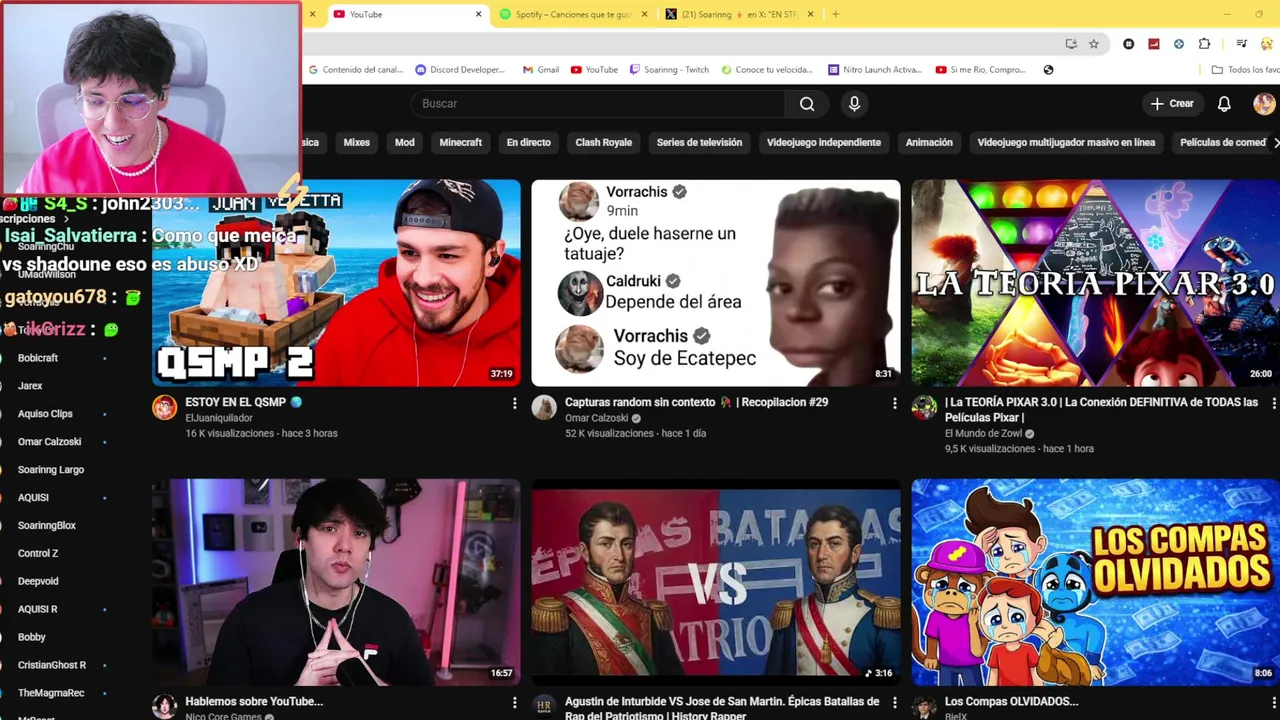Switch to the X Soarinng tab
1280x720 pixels.
point(739,14)
